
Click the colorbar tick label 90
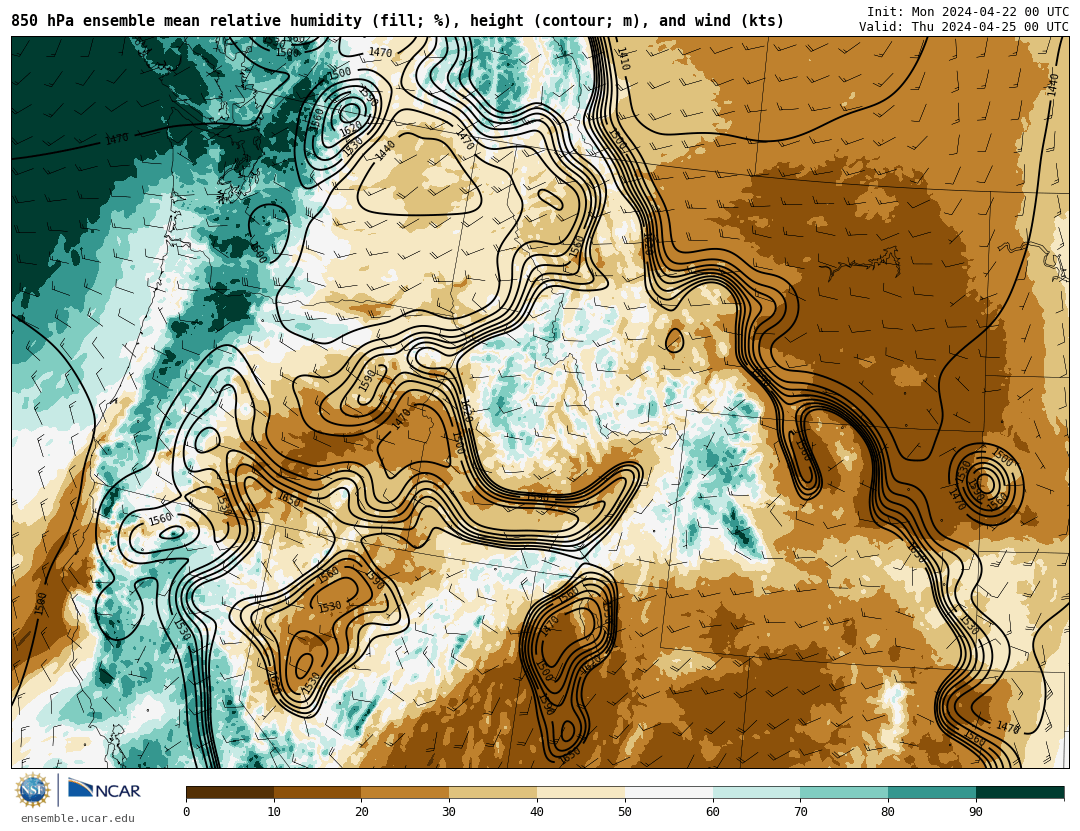coord(976,812)
